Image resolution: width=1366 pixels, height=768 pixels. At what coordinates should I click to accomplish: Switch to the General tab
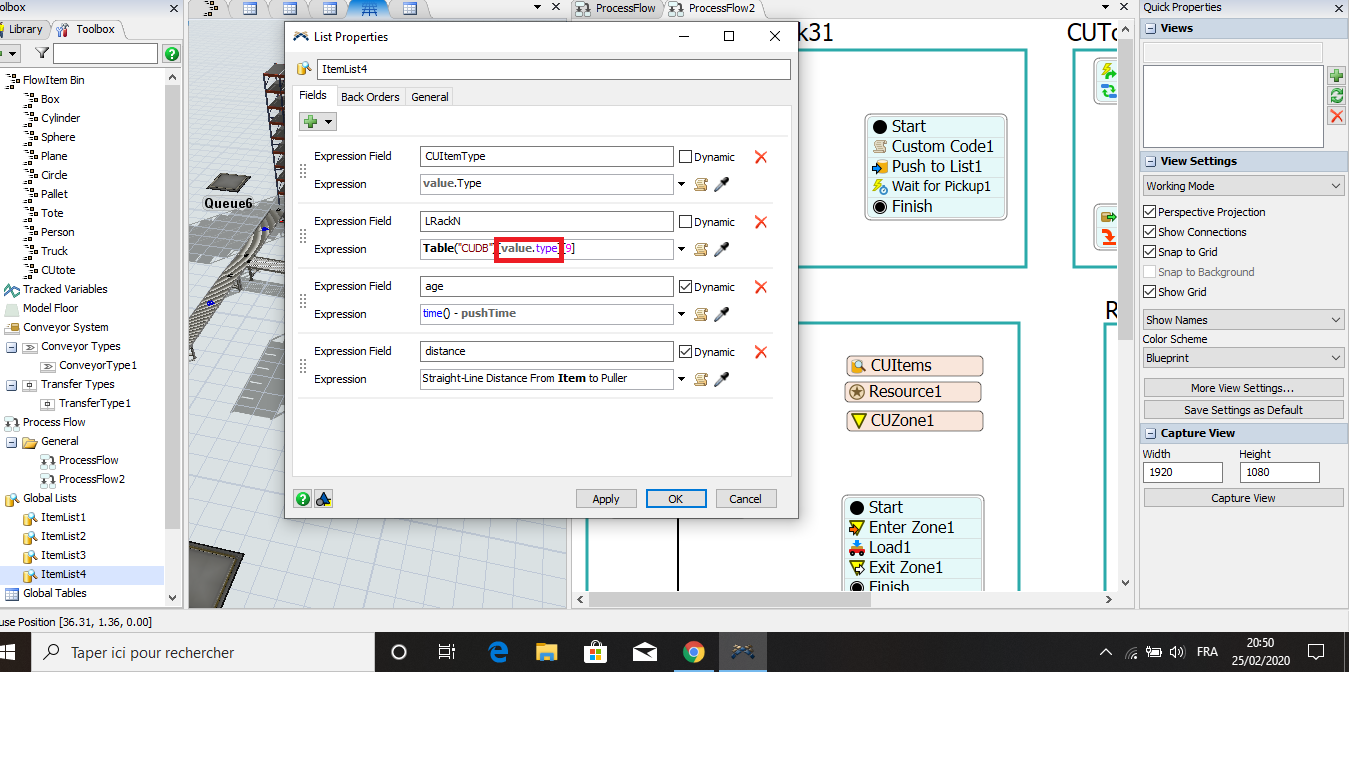pyautogui.click(x=430, y=97)
